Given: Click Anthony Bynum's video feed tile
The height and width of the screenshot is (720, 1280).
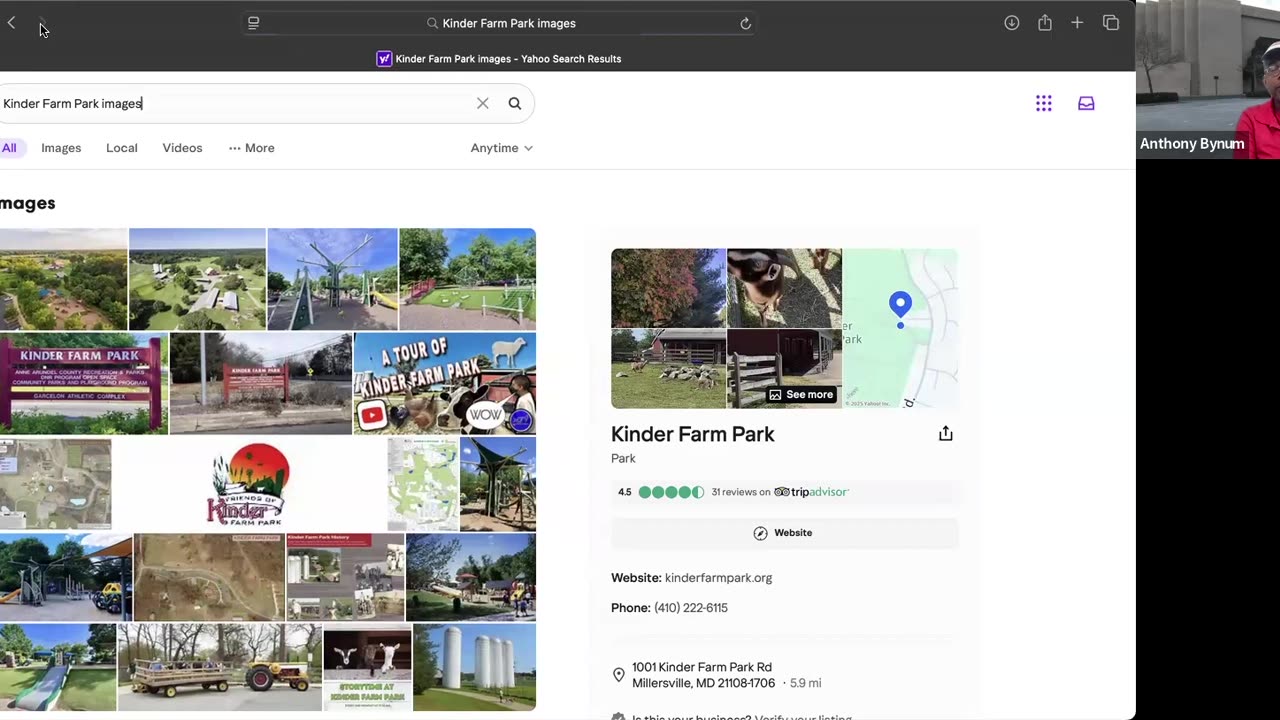Looking at the screenshot, I should [x=1208, y=80].
